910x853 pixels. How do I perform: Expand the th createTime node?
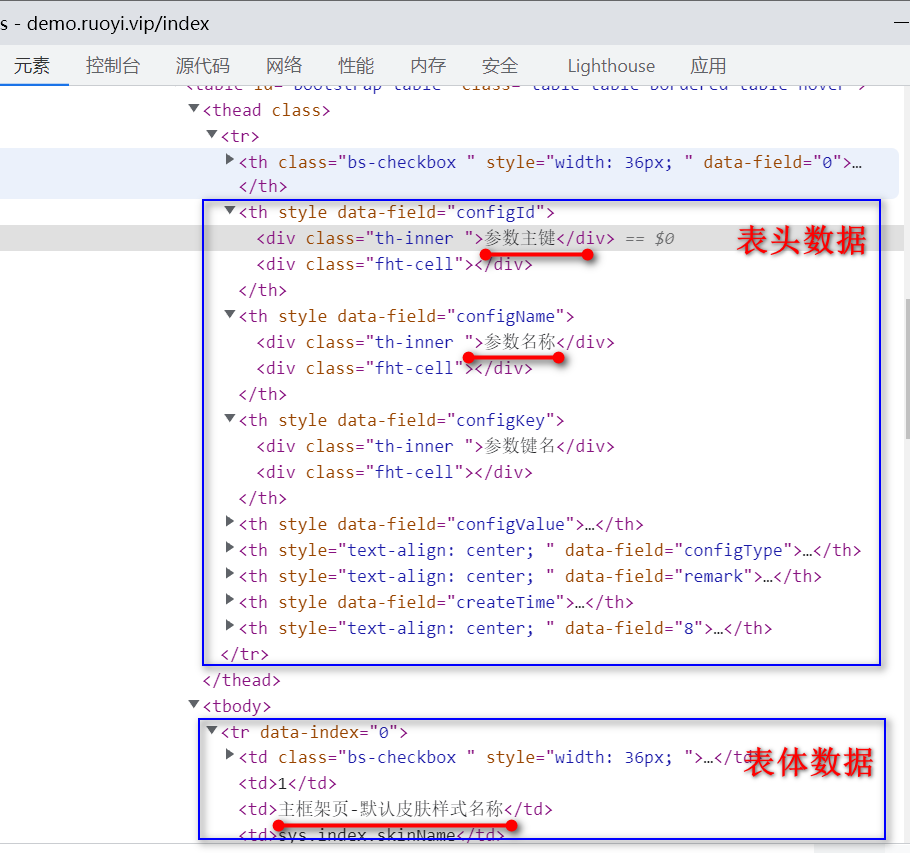tap(230, 599)
